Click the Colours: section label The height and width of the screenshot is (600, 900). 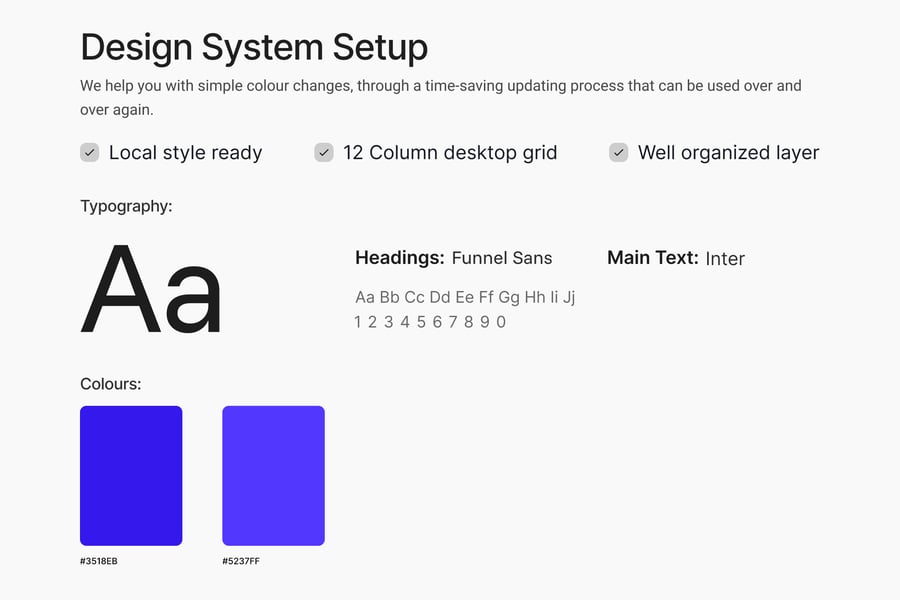coord(111,384)
